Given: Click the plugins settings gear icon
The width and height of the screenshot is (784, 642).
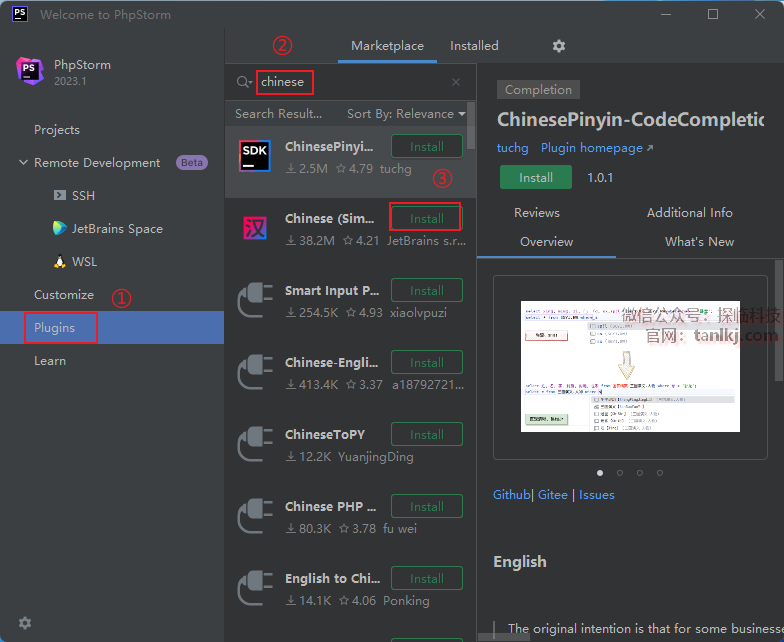Looking at the screenshot, I should pyautogui.click(x=559, y=46).
